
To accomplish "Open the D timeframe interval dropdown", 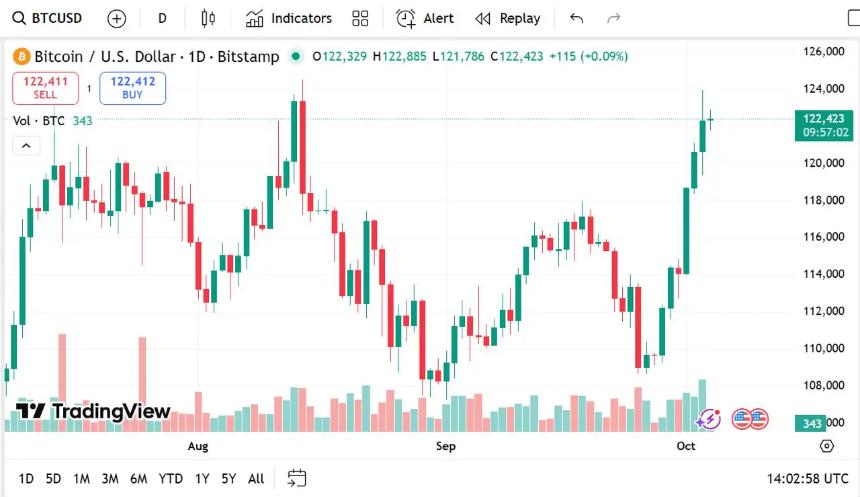I will 162,18.
